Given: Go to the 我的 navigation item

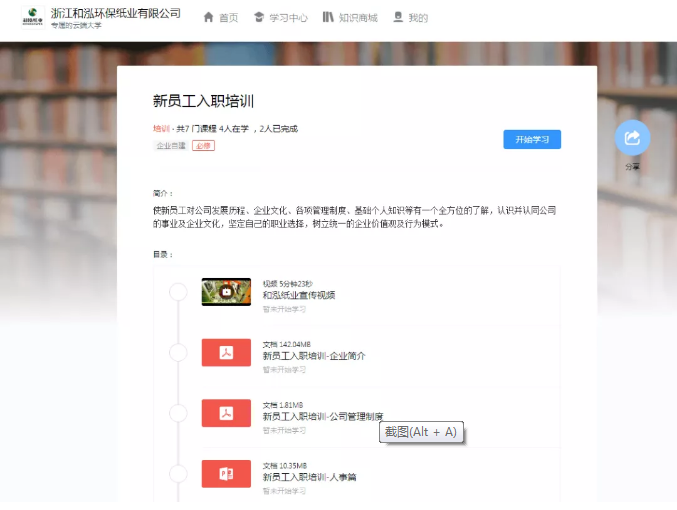Looking at the screenshot, I should (x=411, y=17).
